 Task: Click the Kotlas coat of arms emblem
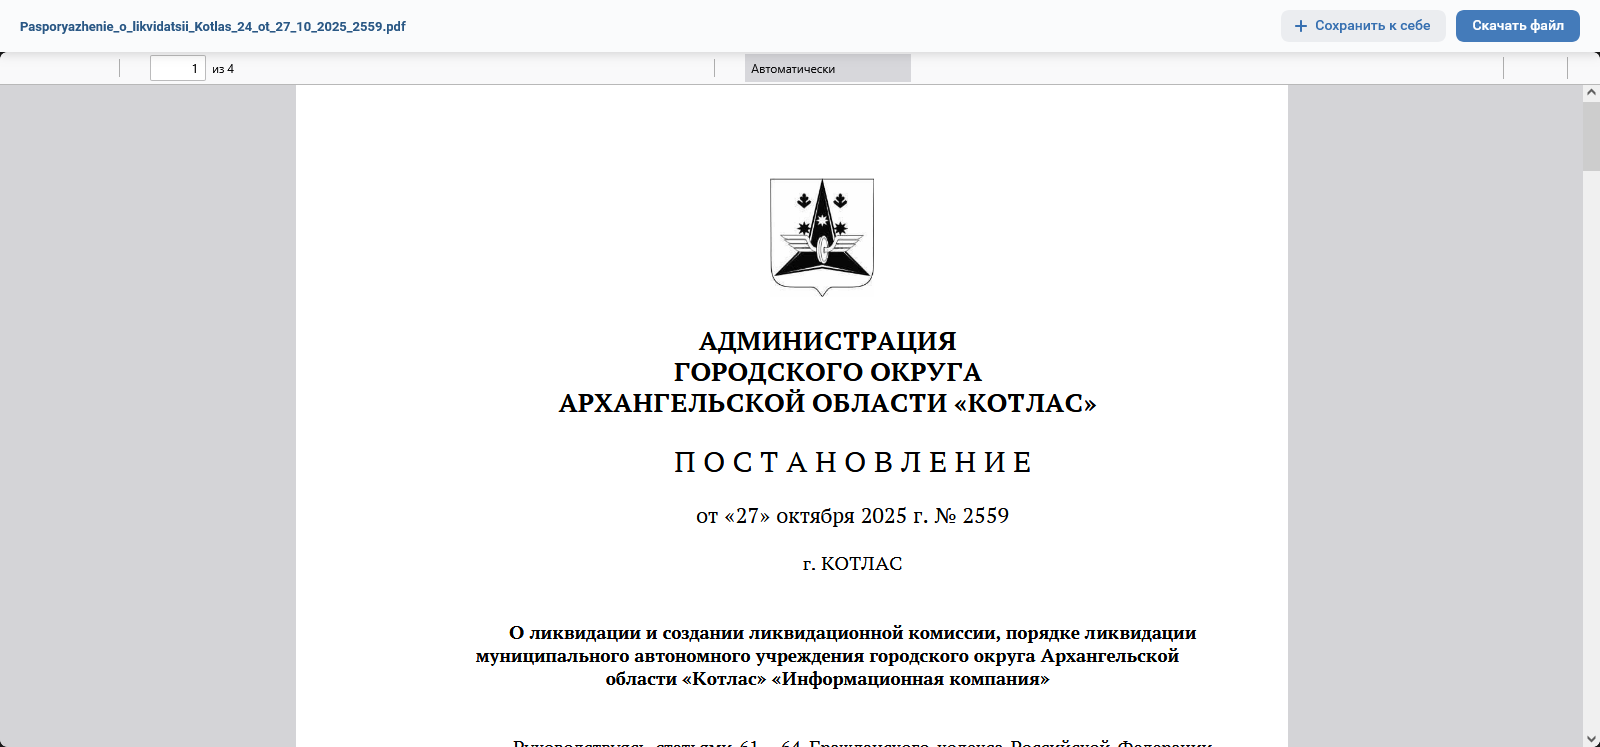822,236
